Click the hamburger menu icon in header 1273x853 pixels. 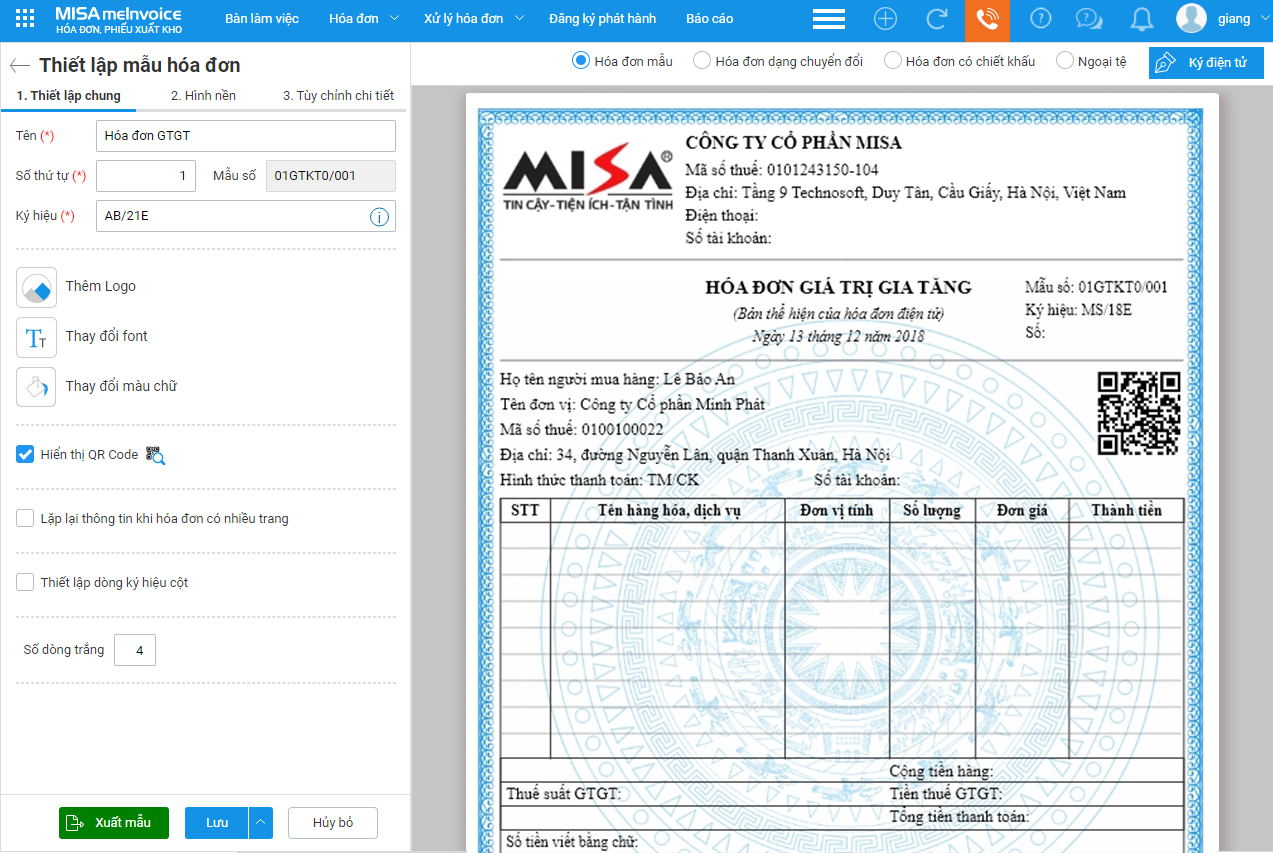pos(829,19)
